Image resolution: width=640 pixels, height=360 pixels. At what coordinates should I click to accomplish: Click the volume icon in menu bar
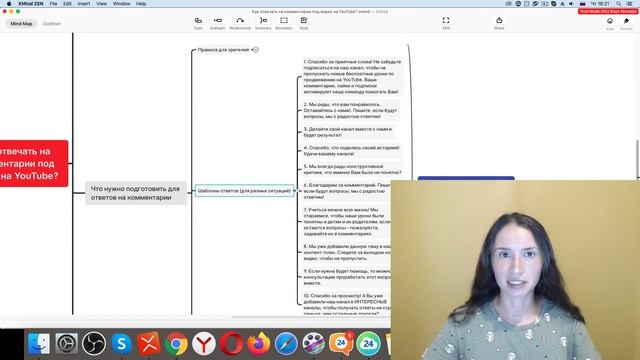pos(571,4)
